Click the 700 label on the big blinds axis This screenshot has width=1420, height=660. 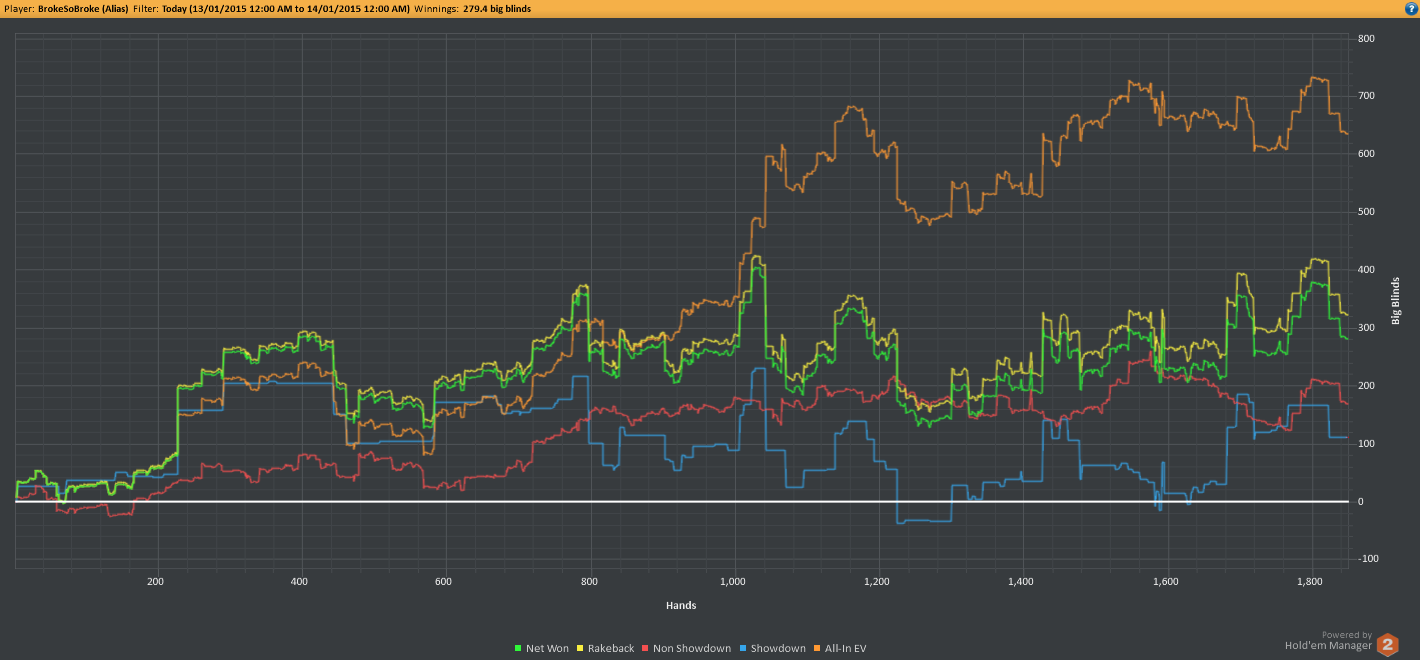1366,97
